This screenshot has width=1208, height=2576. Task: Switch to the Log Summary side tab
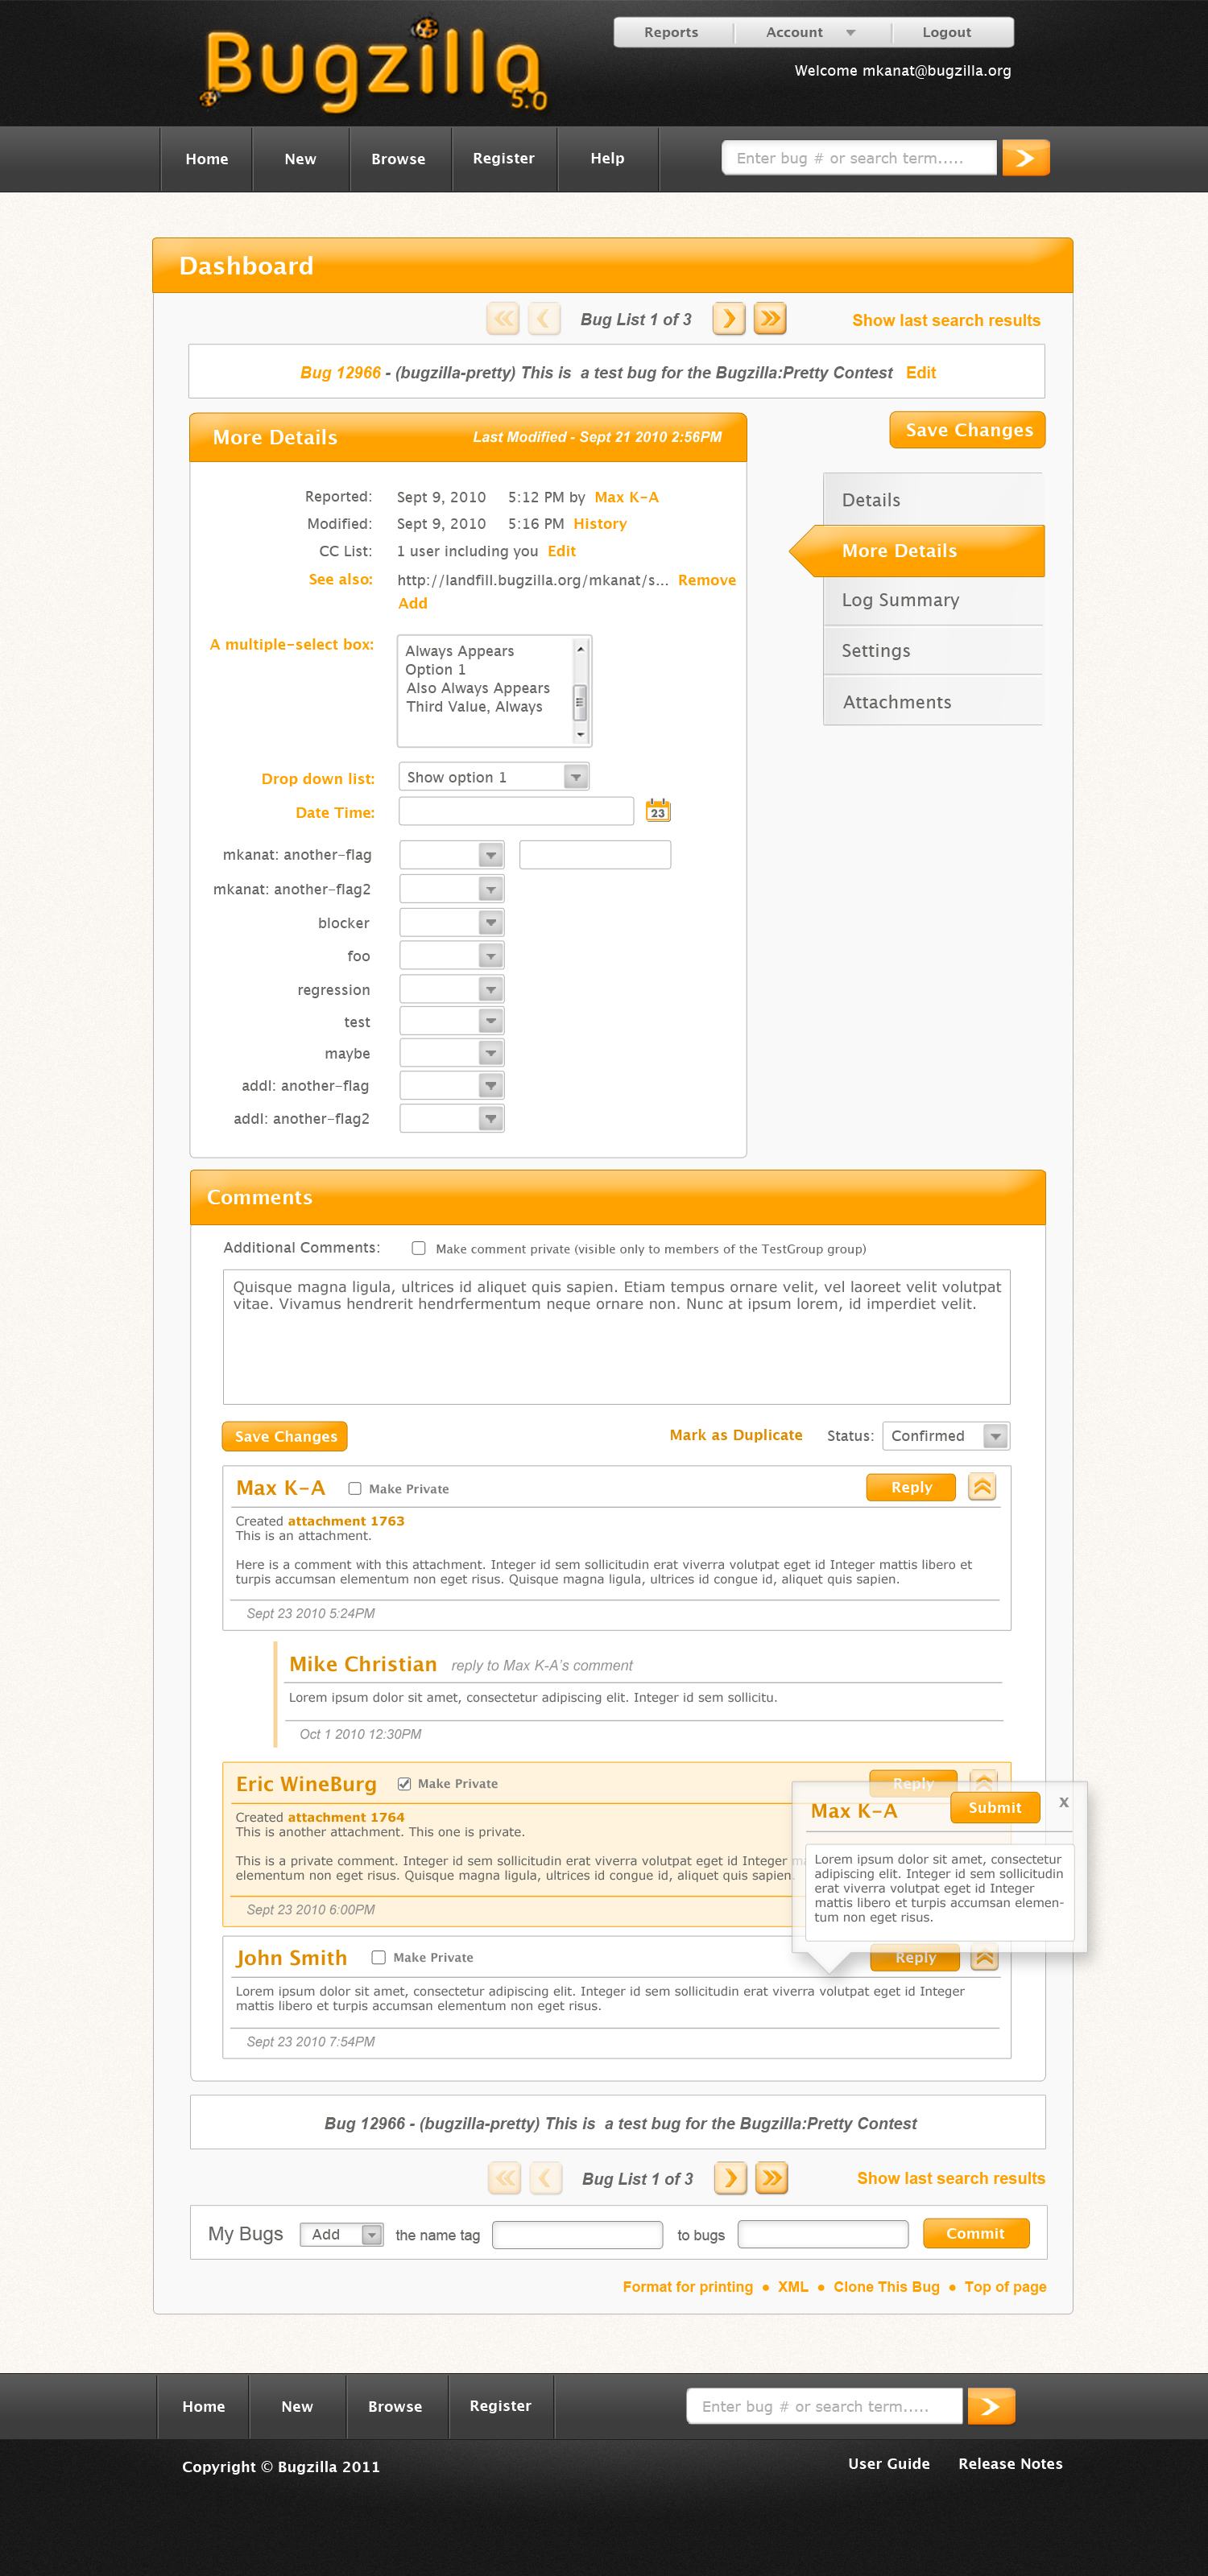coord(933,600)
